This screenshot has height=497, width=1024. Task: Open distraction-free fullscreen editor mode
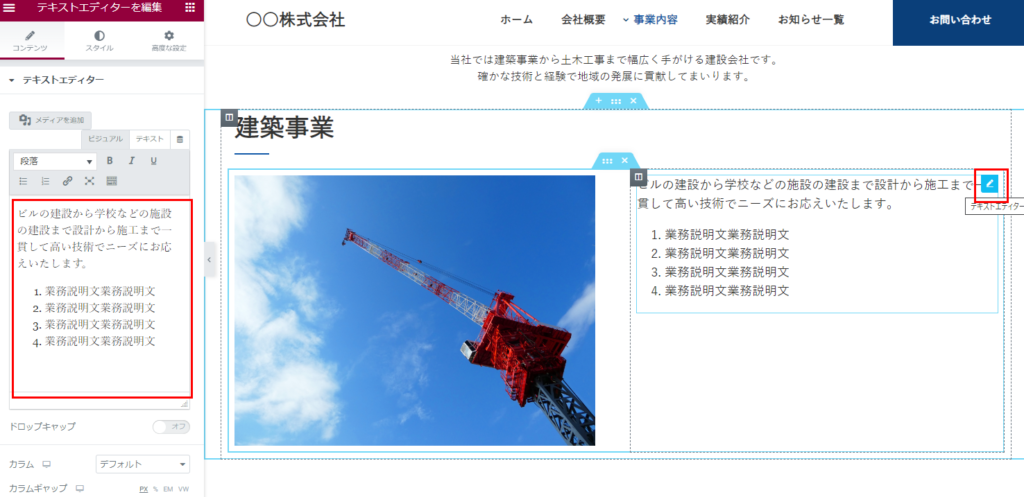click(89, 181)
